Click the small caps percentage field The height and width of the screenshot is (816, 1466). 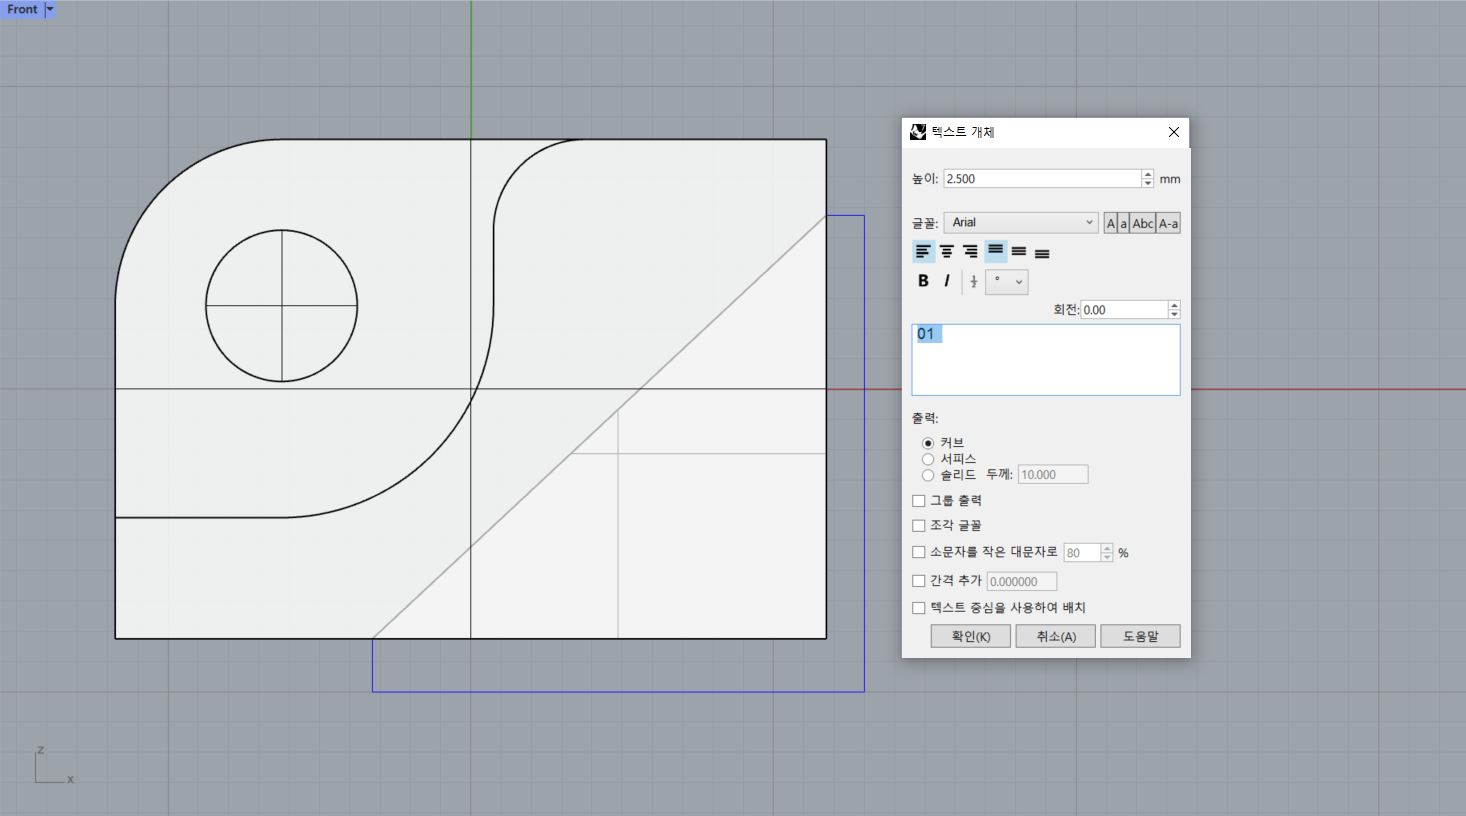coord(1082,553)
